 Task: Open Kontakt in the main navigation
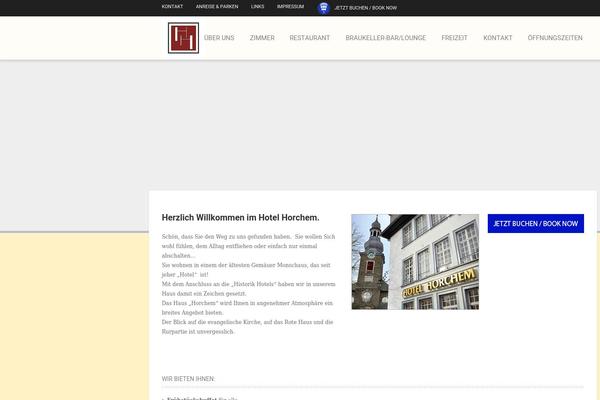(498, 38)
